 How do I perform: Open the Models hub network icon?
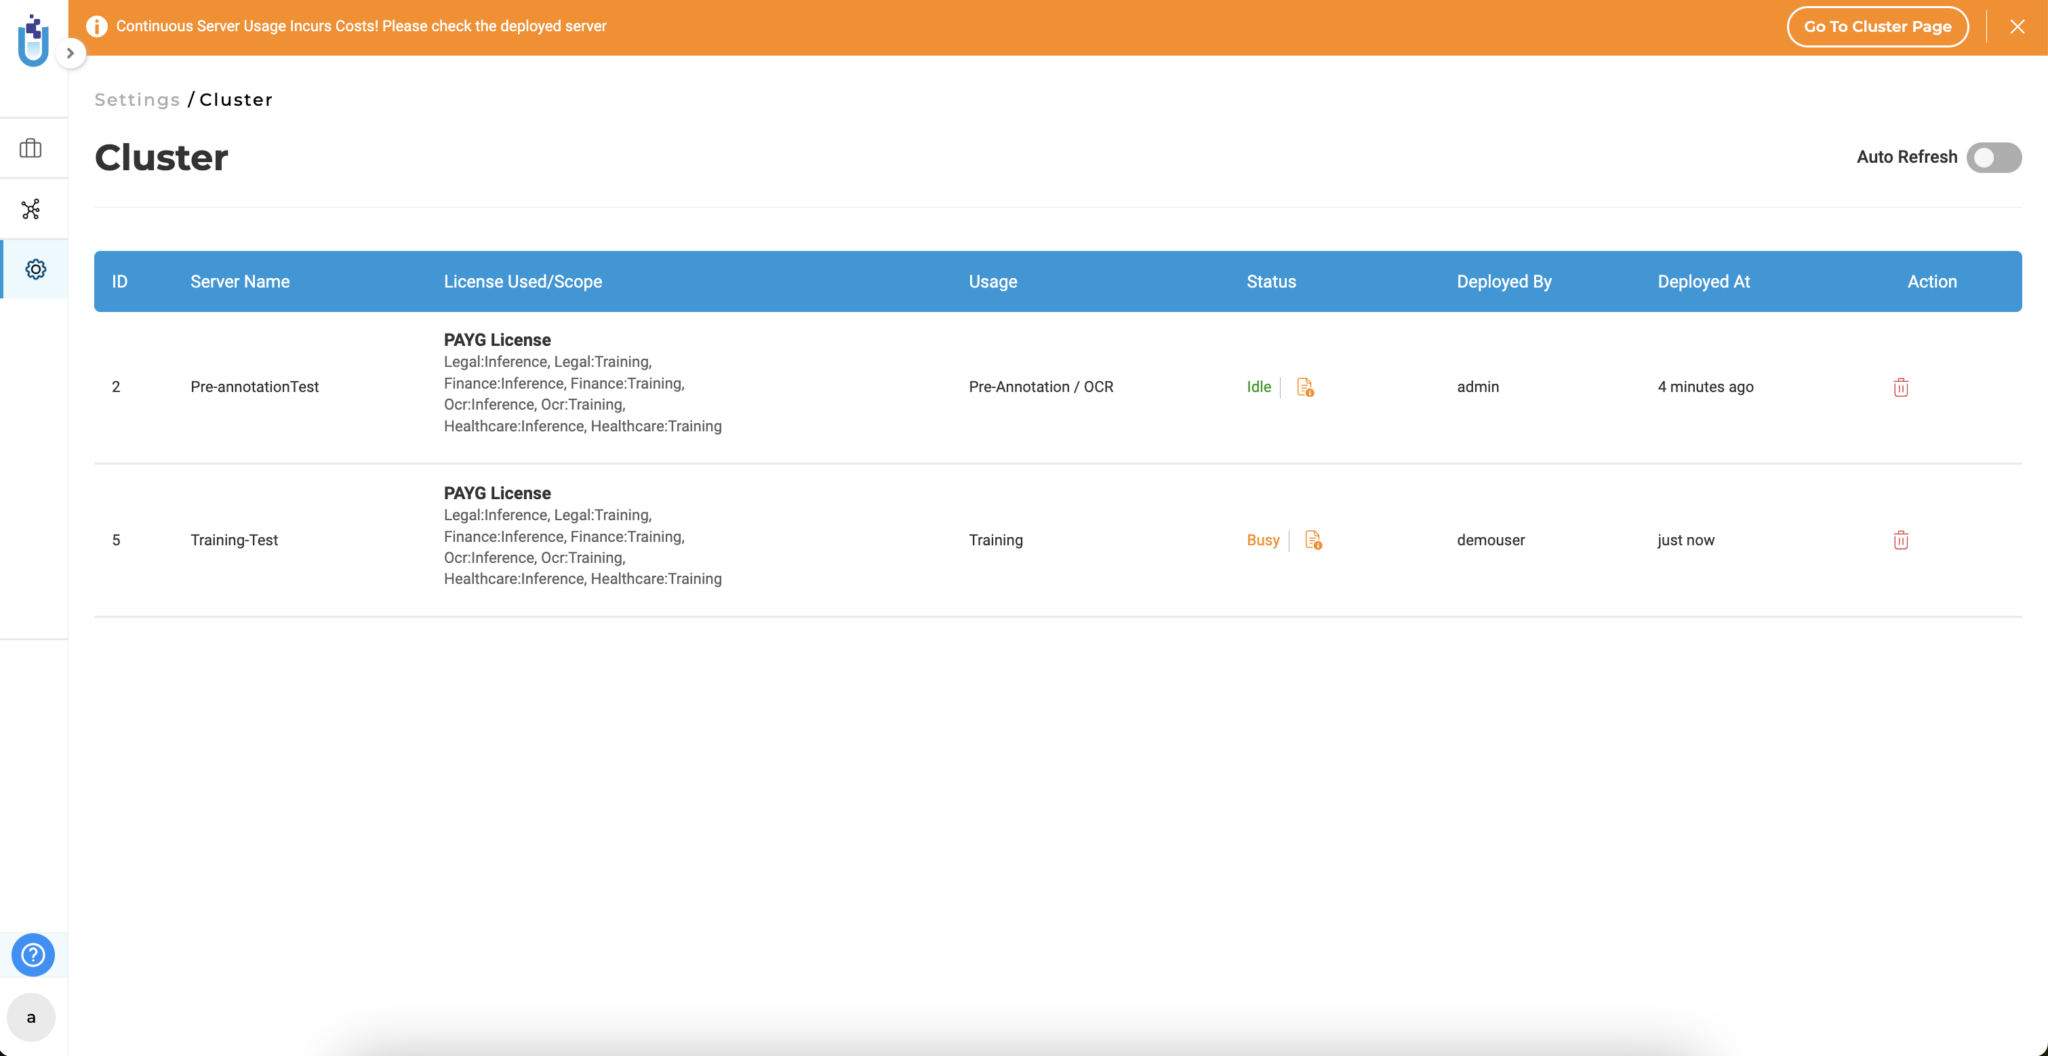coord(31,209)
